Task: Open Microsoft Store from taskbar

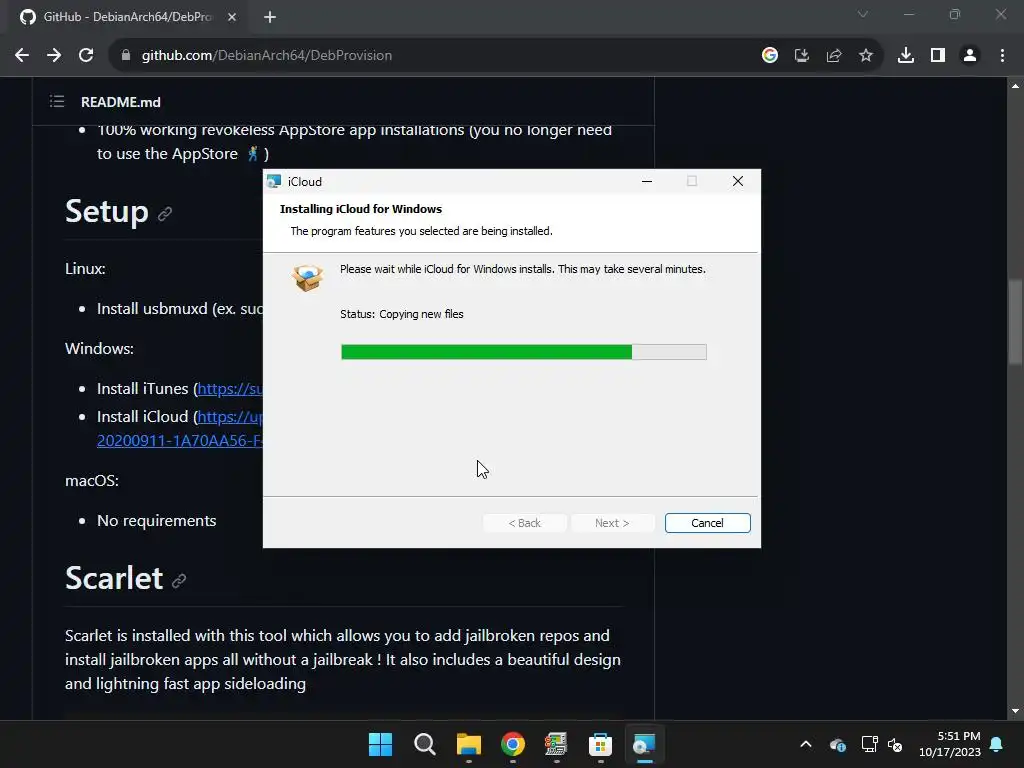Action: tap(600, 744)
